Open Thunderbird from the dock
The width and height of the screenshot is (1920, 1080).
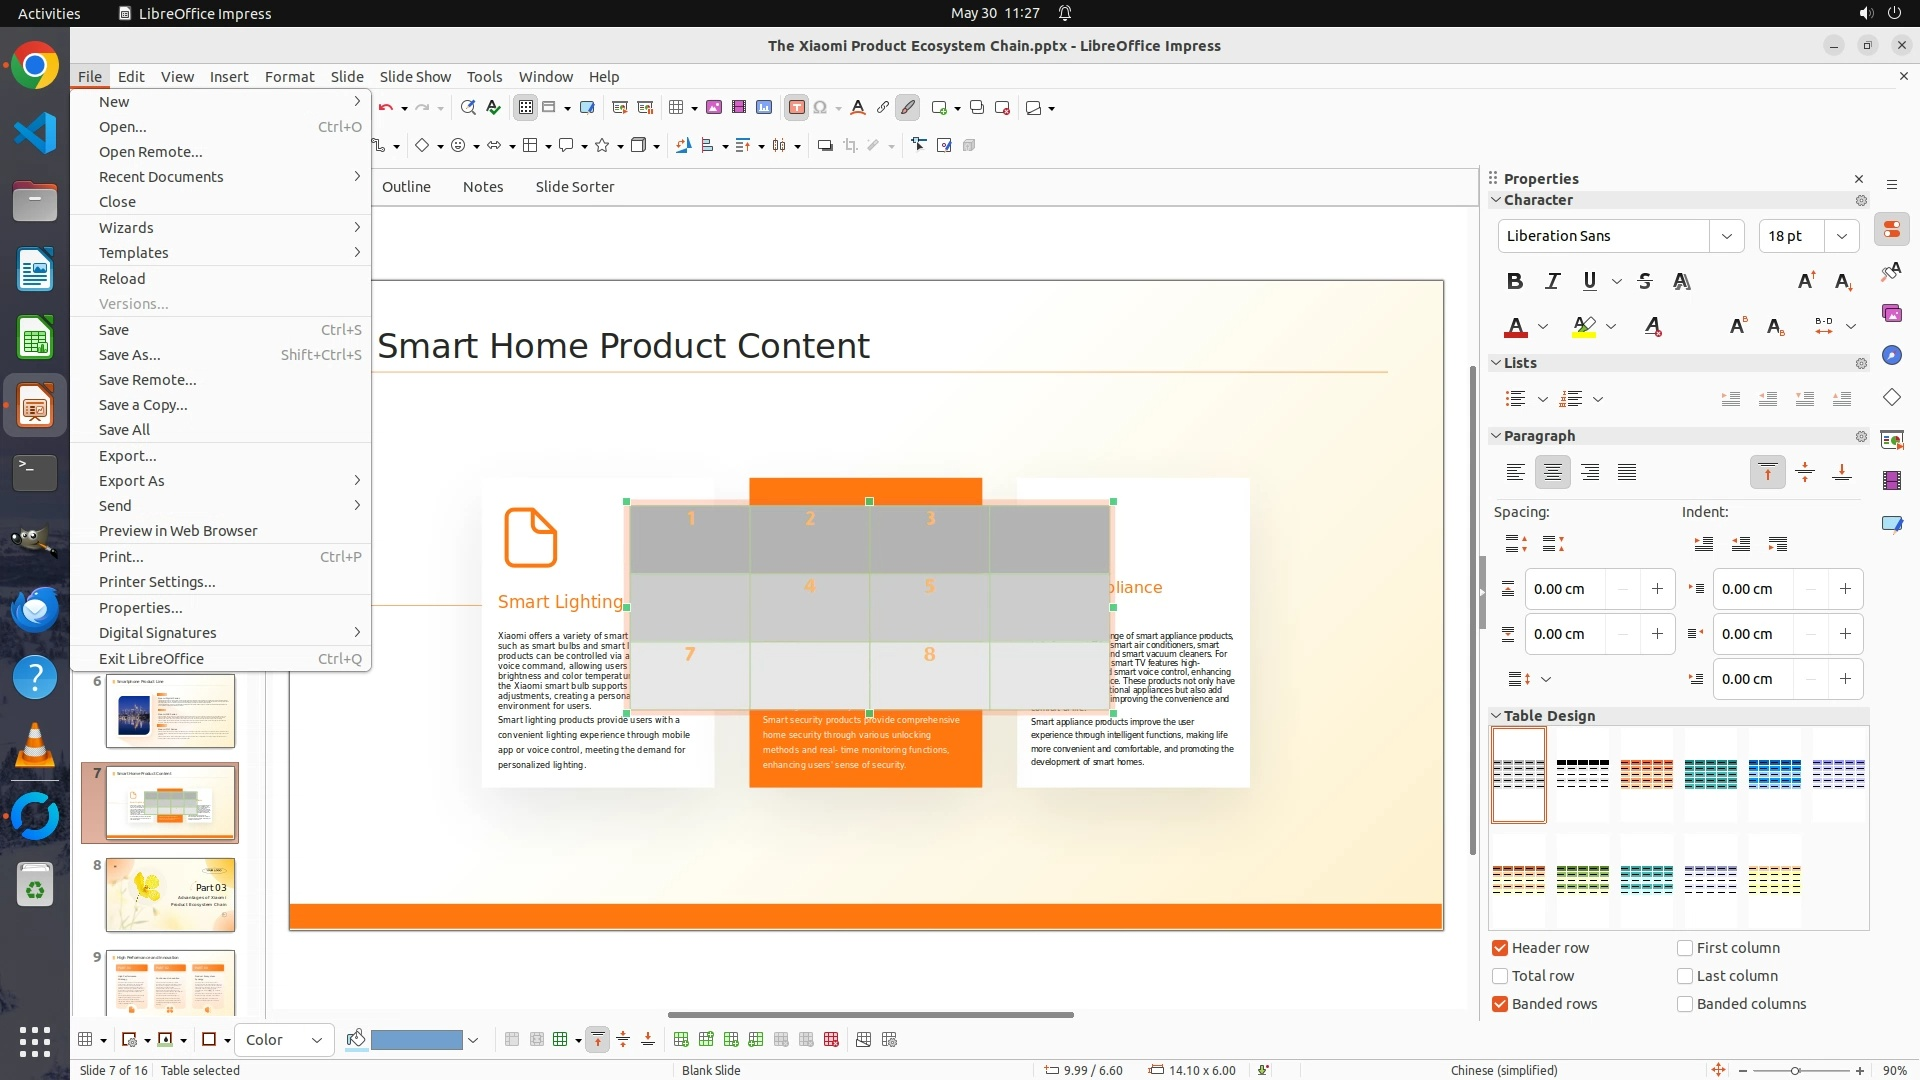(35, 610)
